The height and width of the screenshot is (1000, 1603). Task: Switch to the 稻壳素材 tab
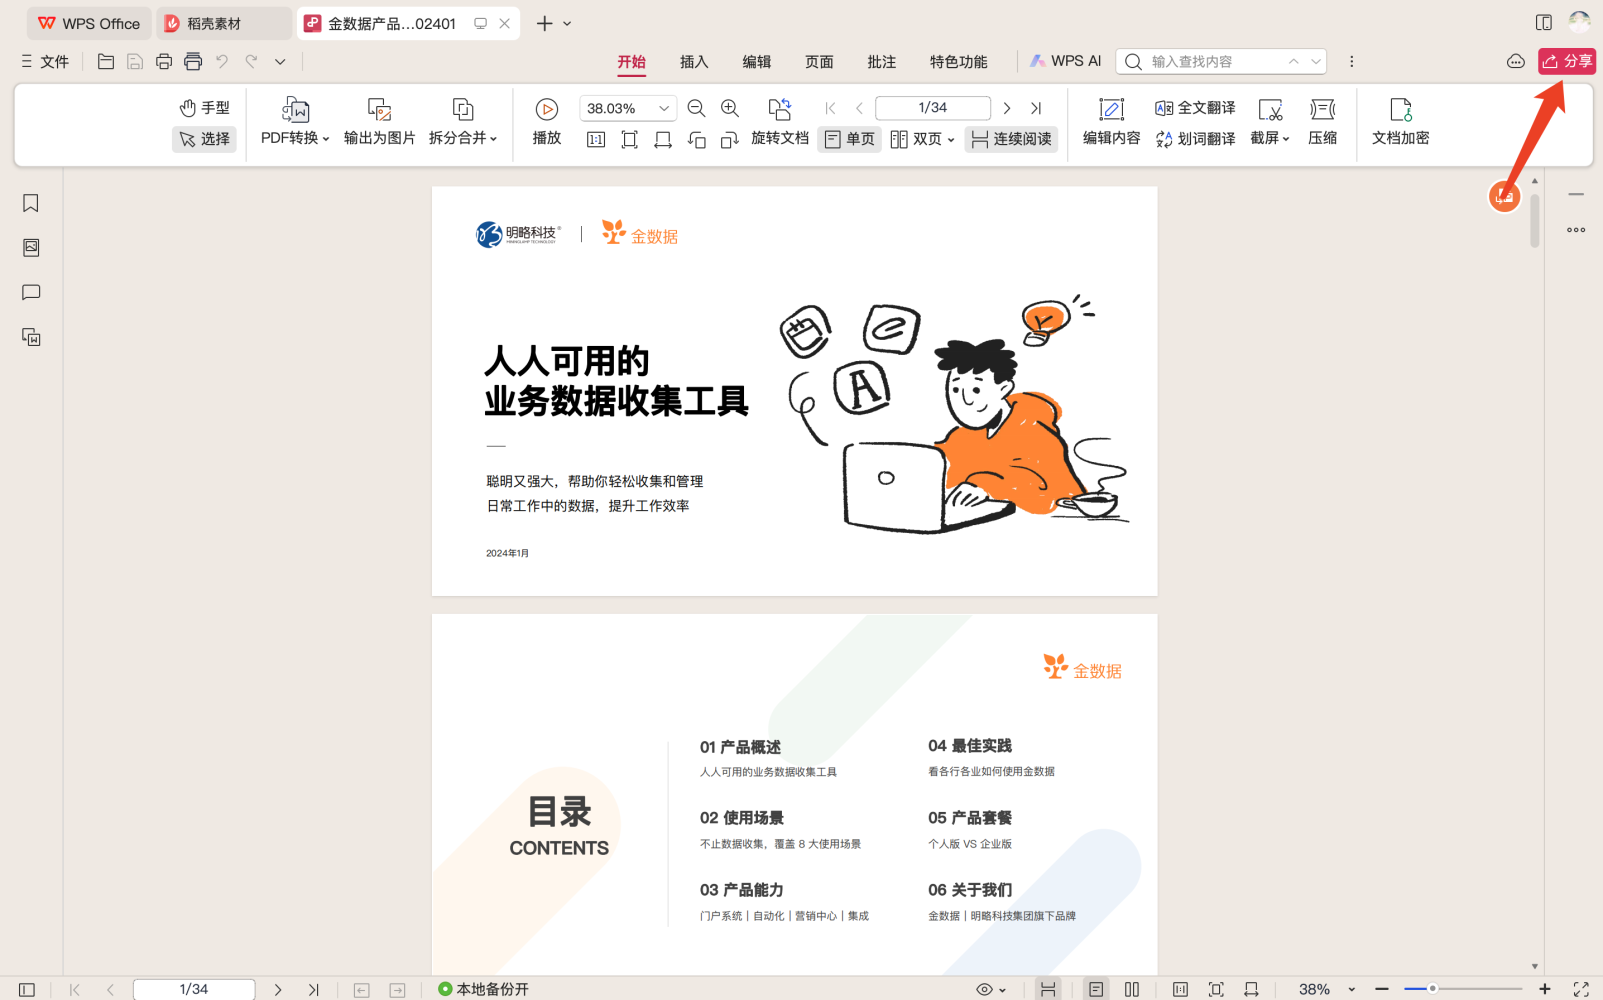(x=224, y=23)
